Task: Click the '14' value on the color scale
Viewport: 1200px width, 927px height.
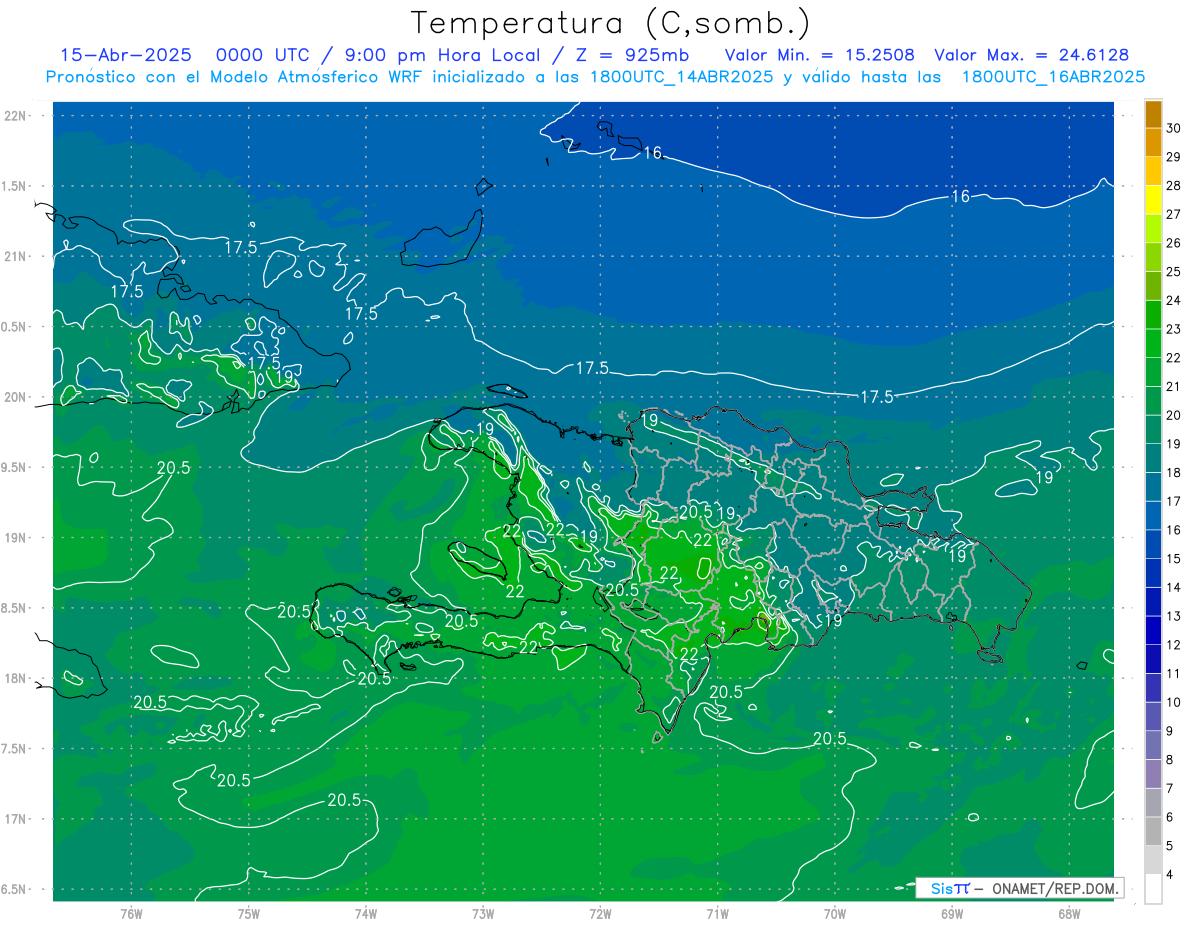Action: [1174, 587]
